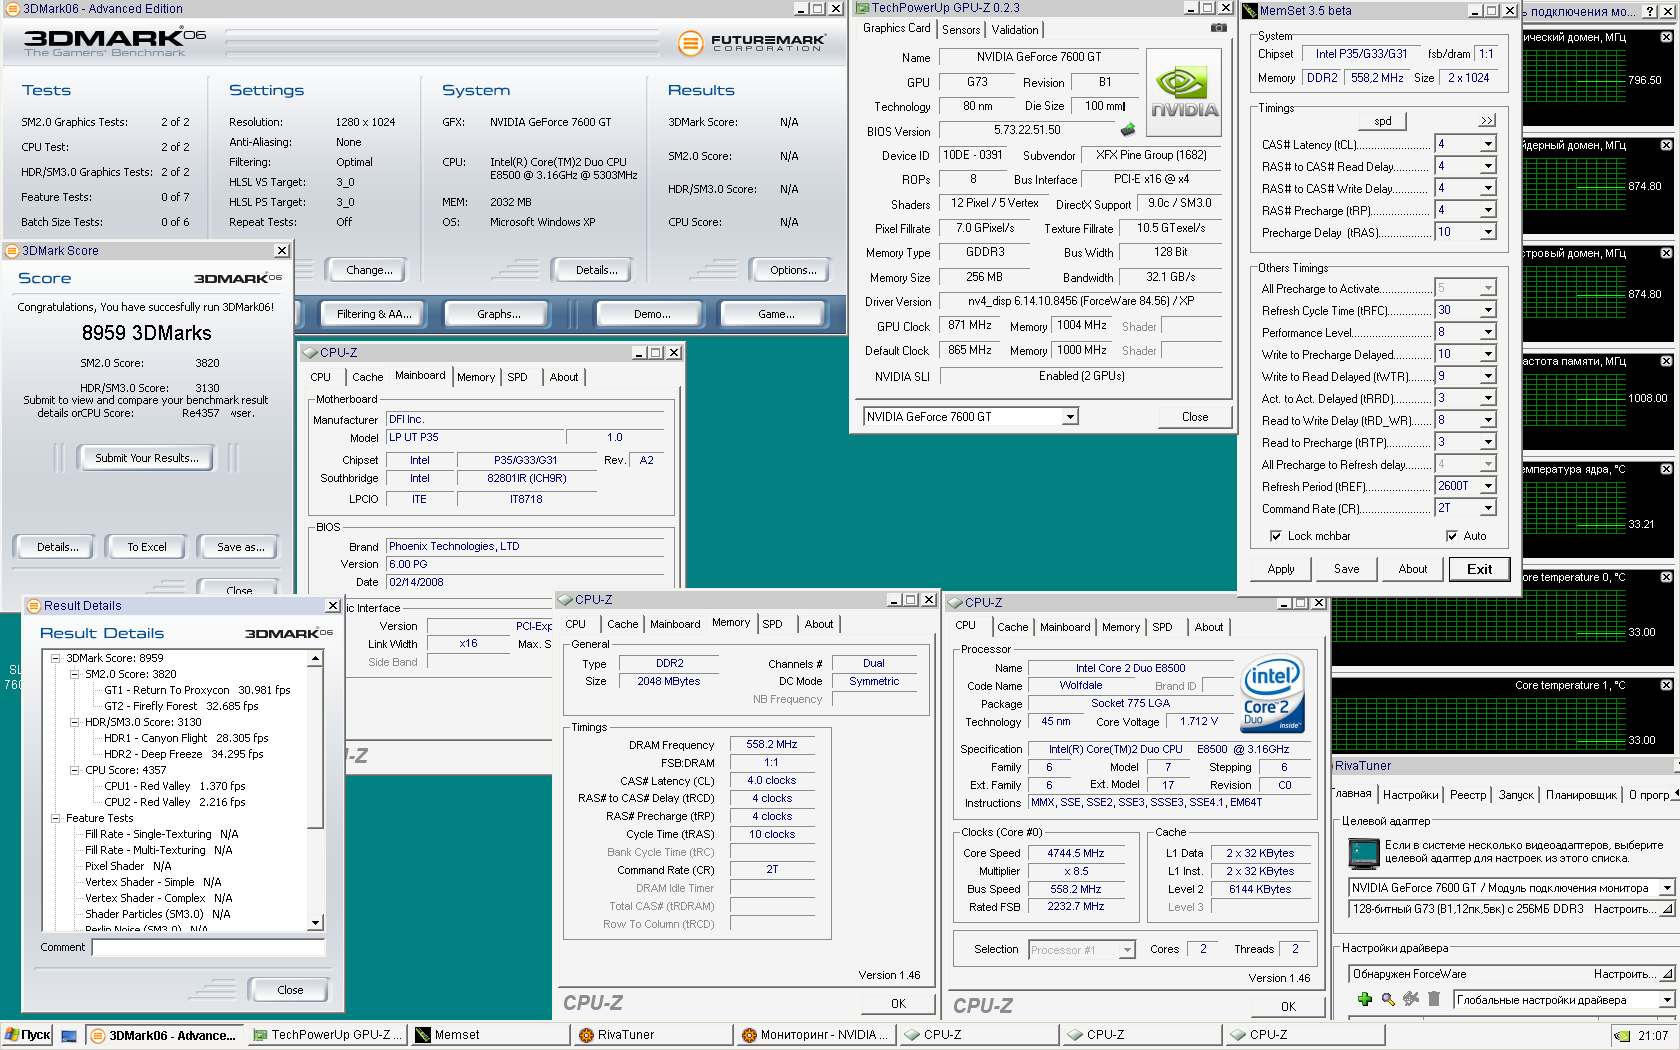The image size is (1680, 1050).
Task: Click the triangle beside the 128-bit G73 adapter row
Action: coord(1667,909)
